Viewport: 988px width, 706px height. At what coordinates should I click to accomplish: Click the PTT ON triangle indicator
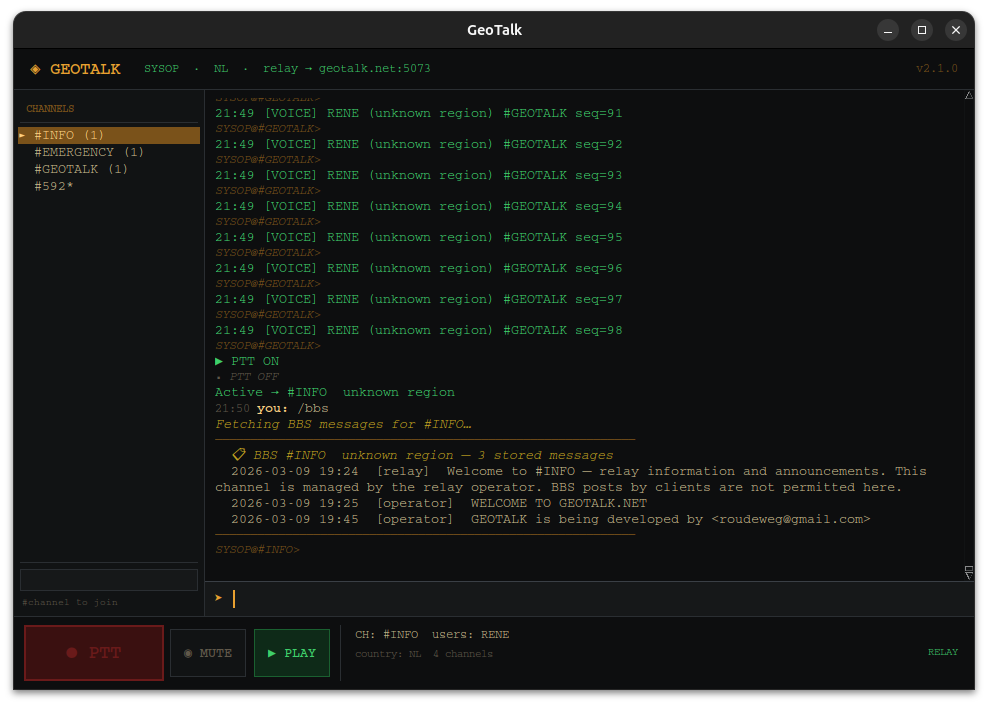point(219,361)
